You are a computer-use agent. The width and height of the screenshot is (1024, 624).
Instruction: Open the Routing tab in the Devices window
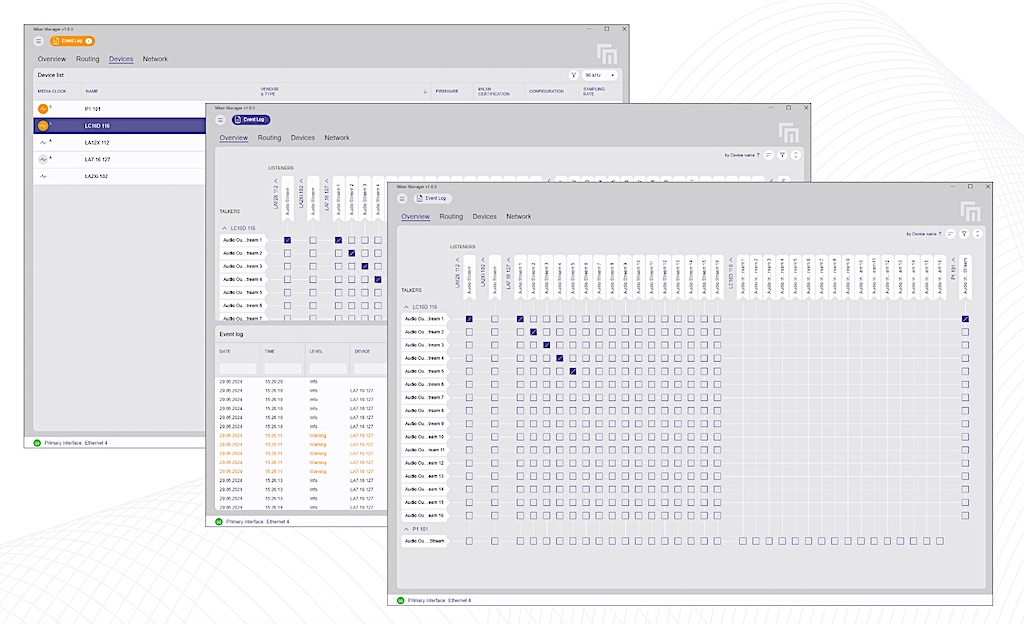tap(87, 59)
